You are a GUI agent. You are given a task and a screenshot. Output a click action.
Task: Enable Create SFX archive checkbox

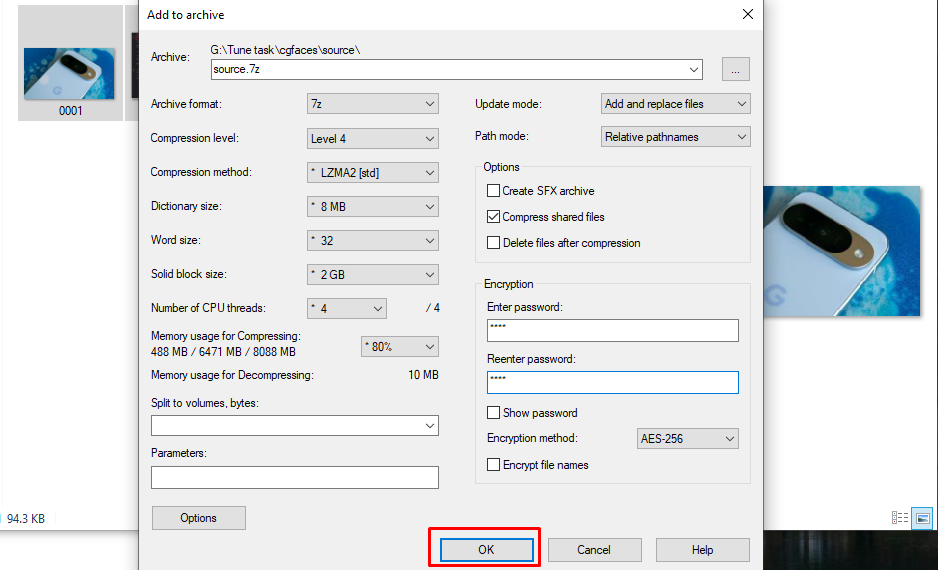(x=494, y=191)
